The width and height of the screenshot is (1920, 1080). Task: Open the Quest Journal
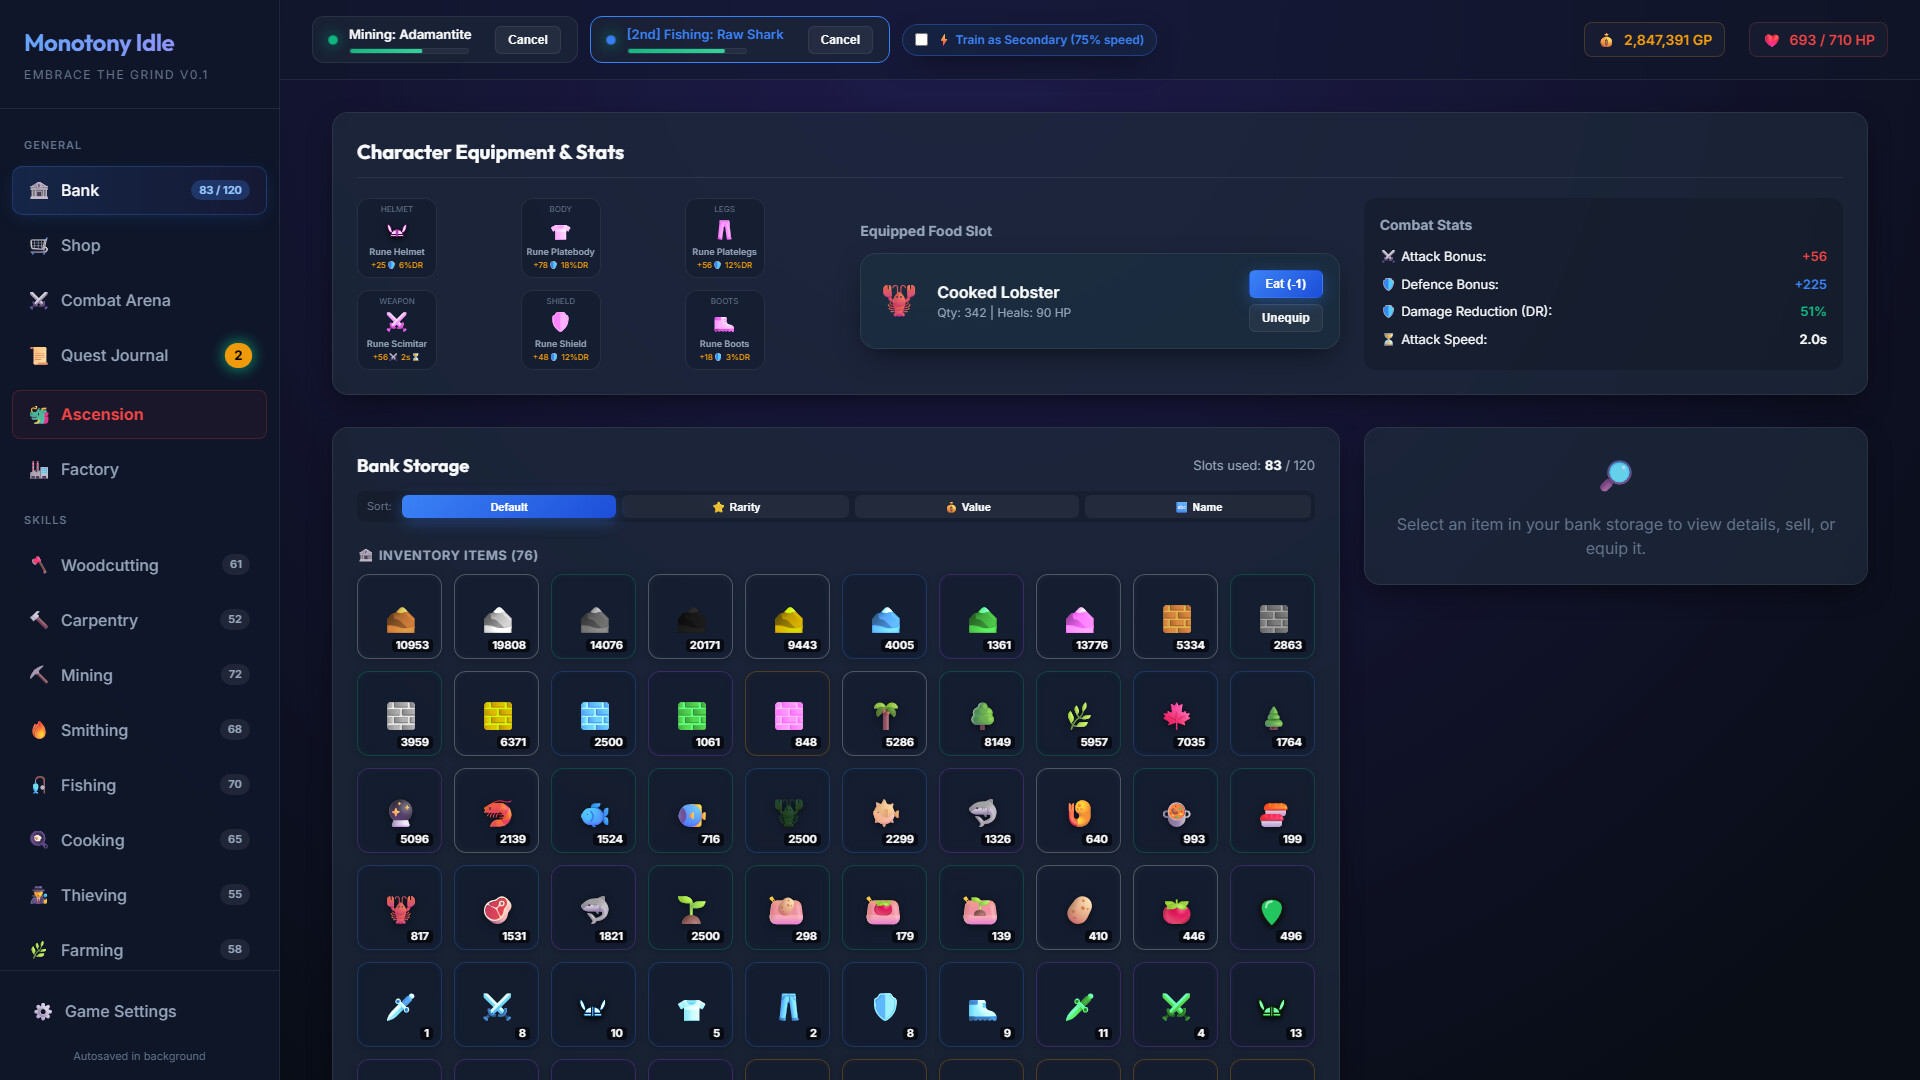139,355
